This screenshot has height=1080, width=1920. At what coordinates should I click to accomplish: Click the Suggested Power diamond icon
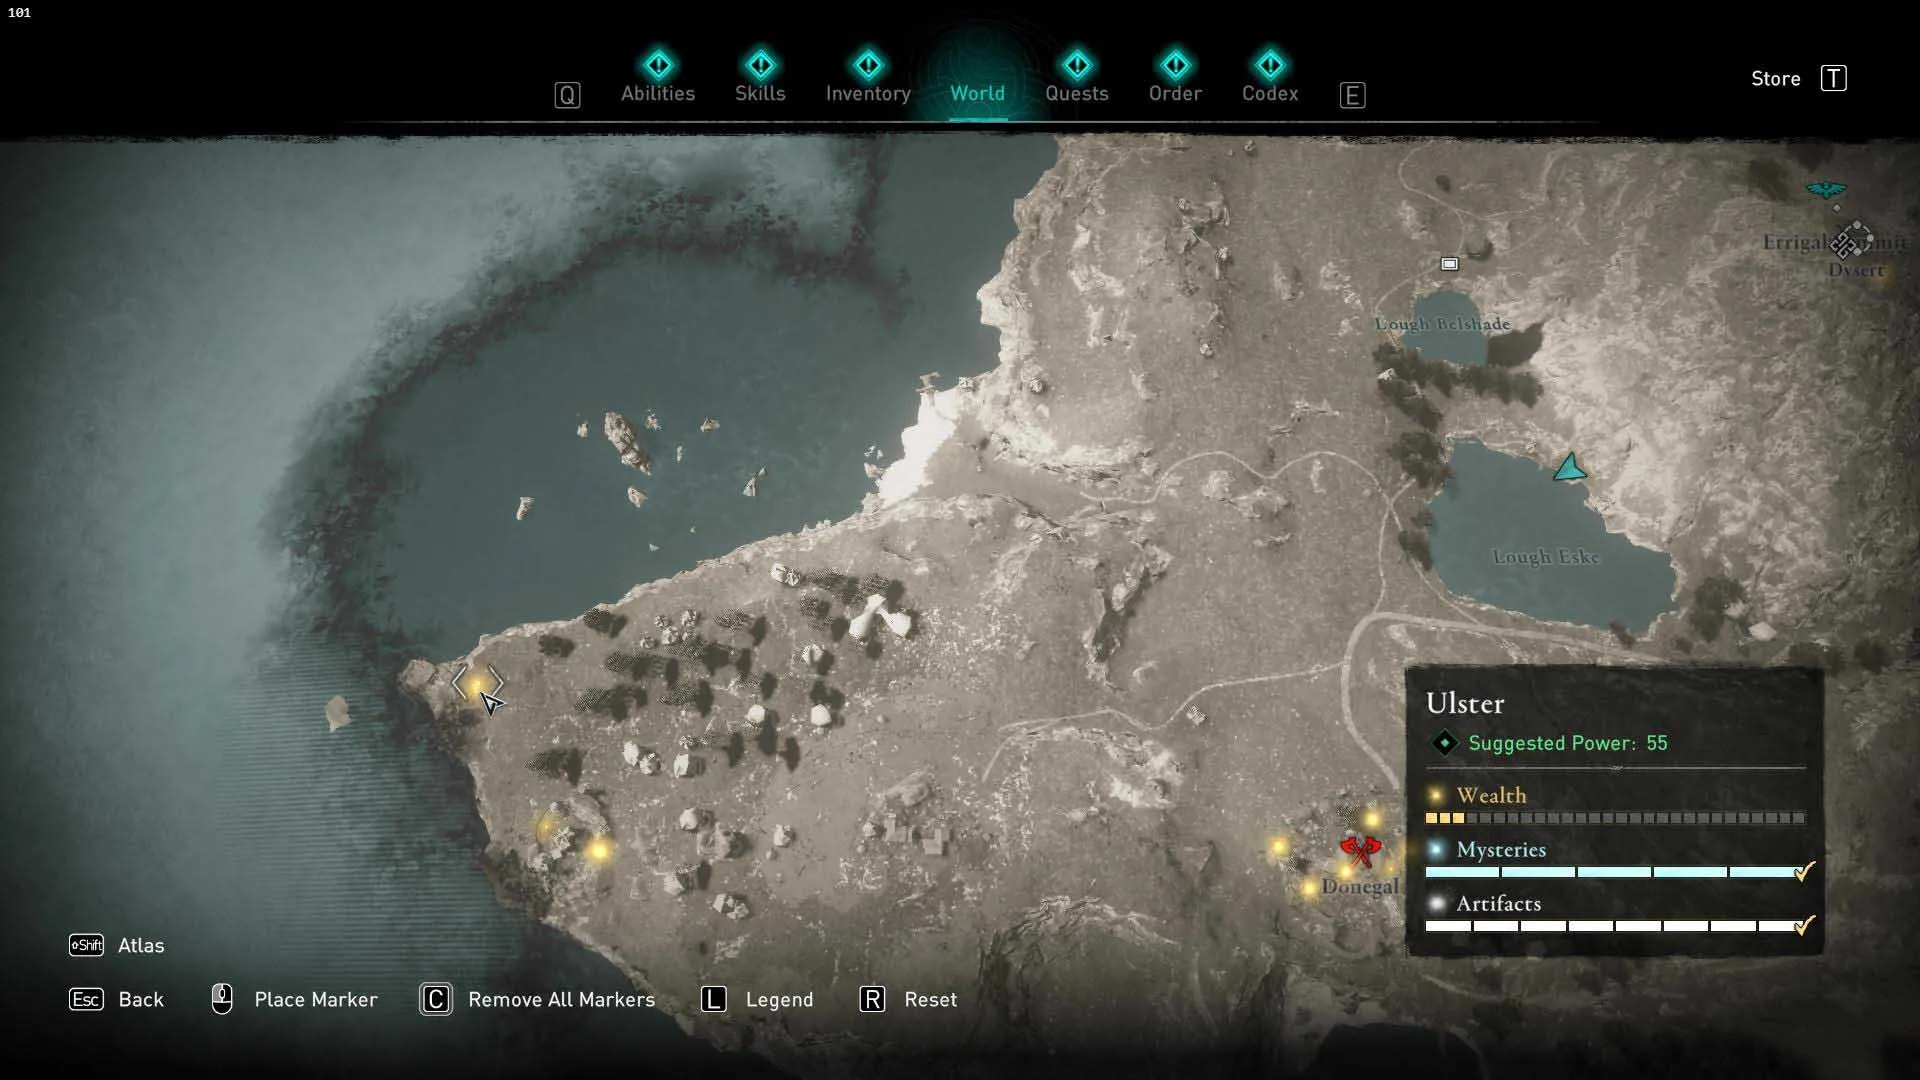[1444, 743]
